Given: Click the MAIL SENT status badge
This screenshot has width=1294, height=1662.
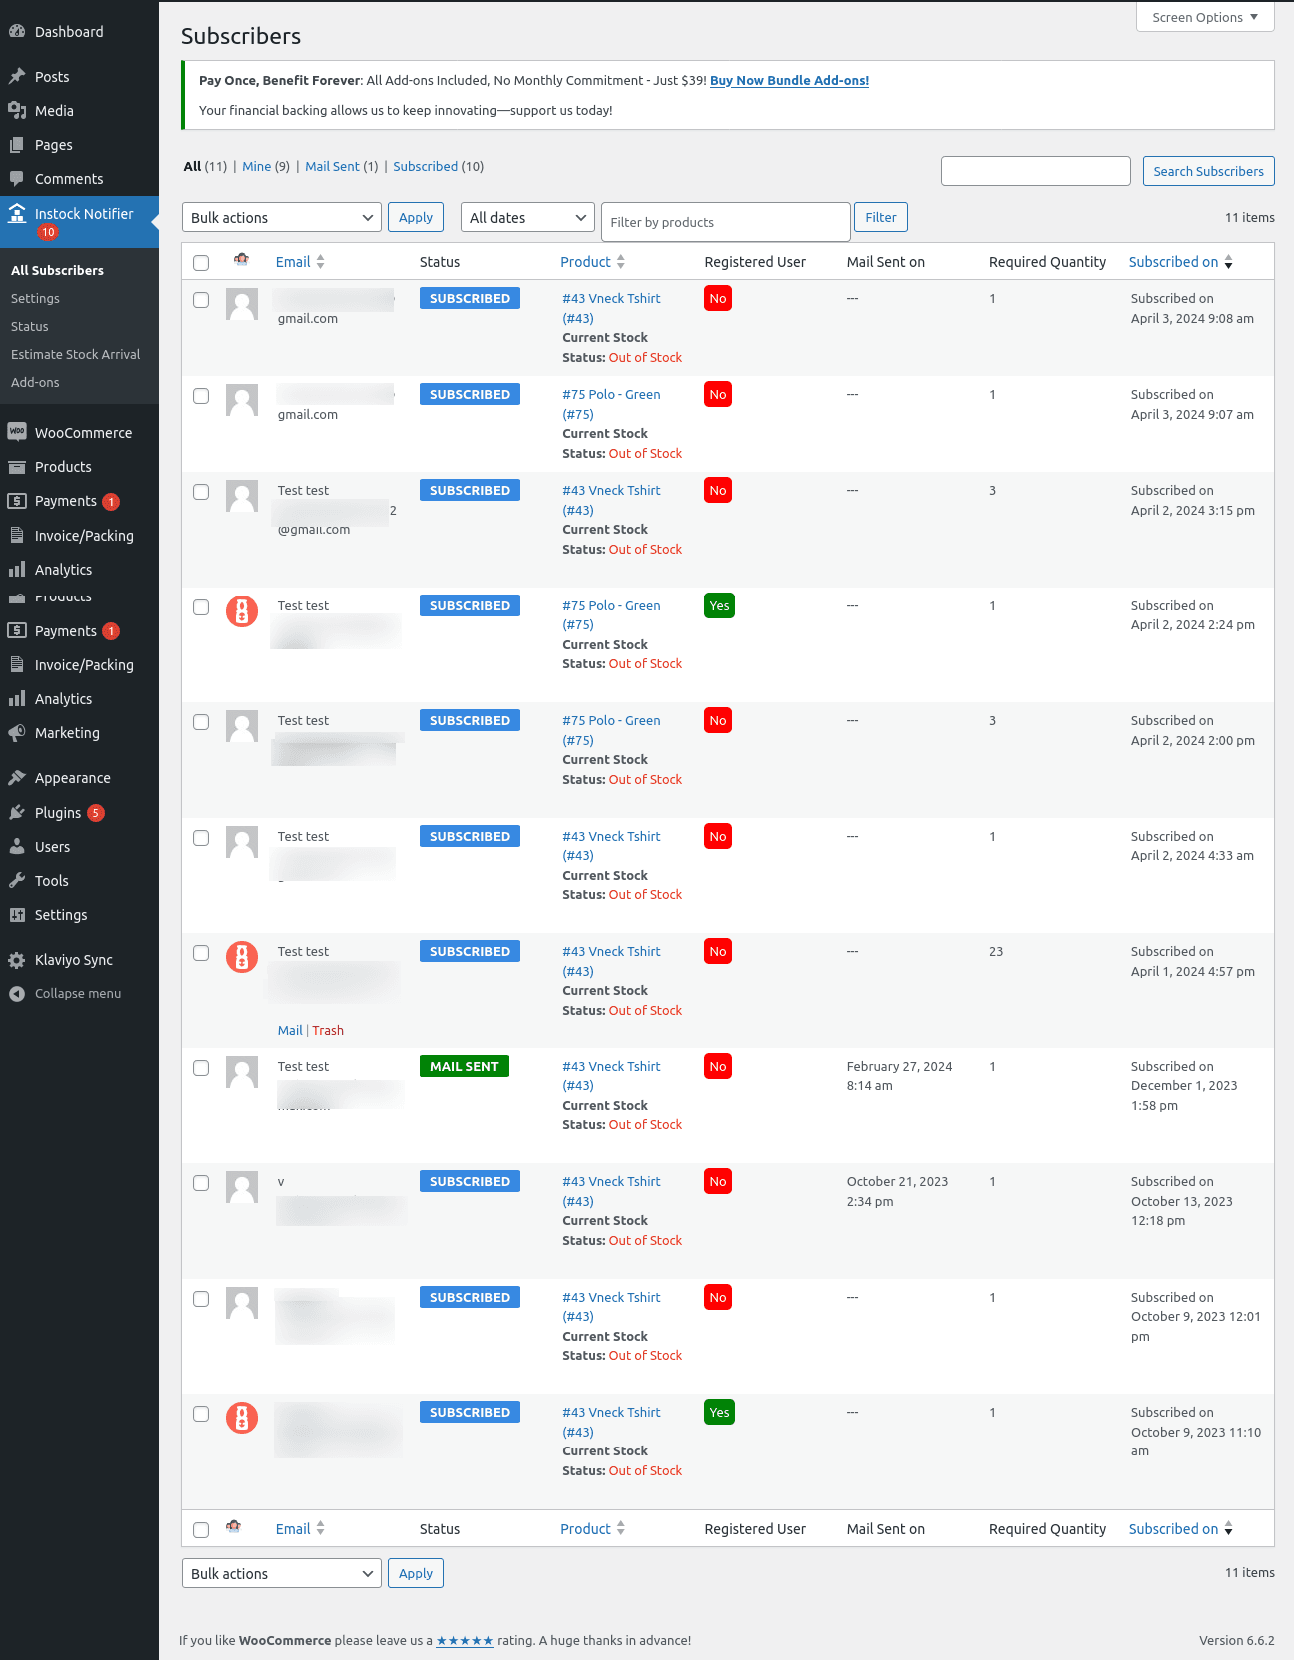Looking at the screenshot, I should point(464,1066).
